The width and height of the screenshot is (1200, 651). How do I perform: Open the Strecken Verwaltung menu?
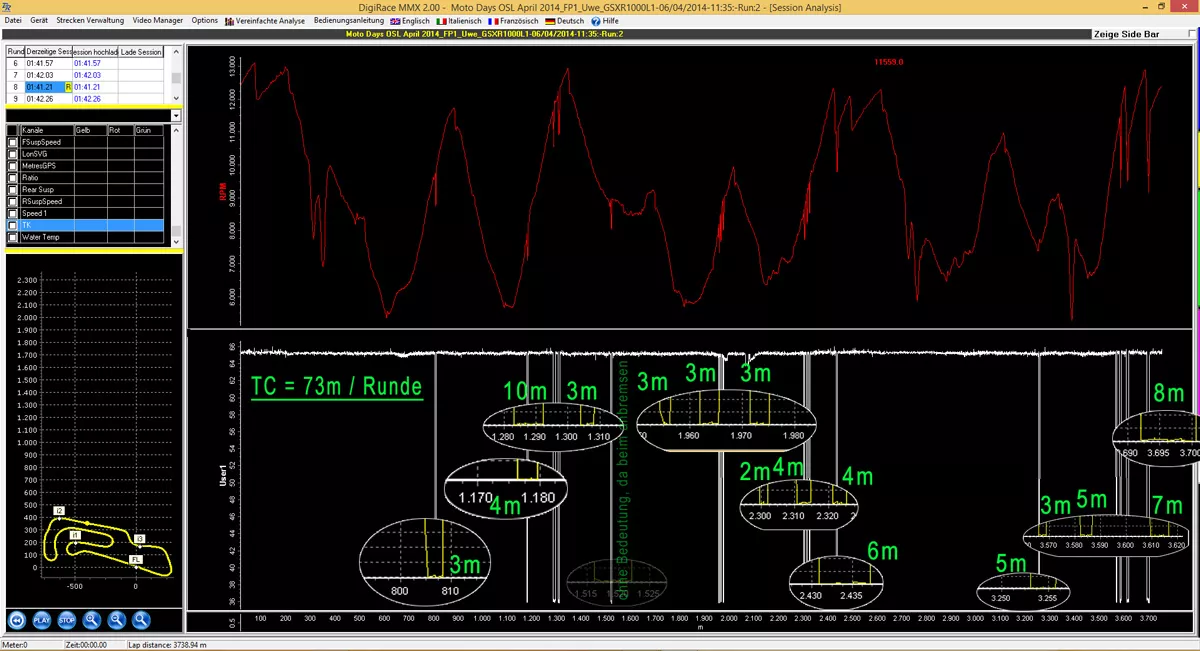click(90, 20)
